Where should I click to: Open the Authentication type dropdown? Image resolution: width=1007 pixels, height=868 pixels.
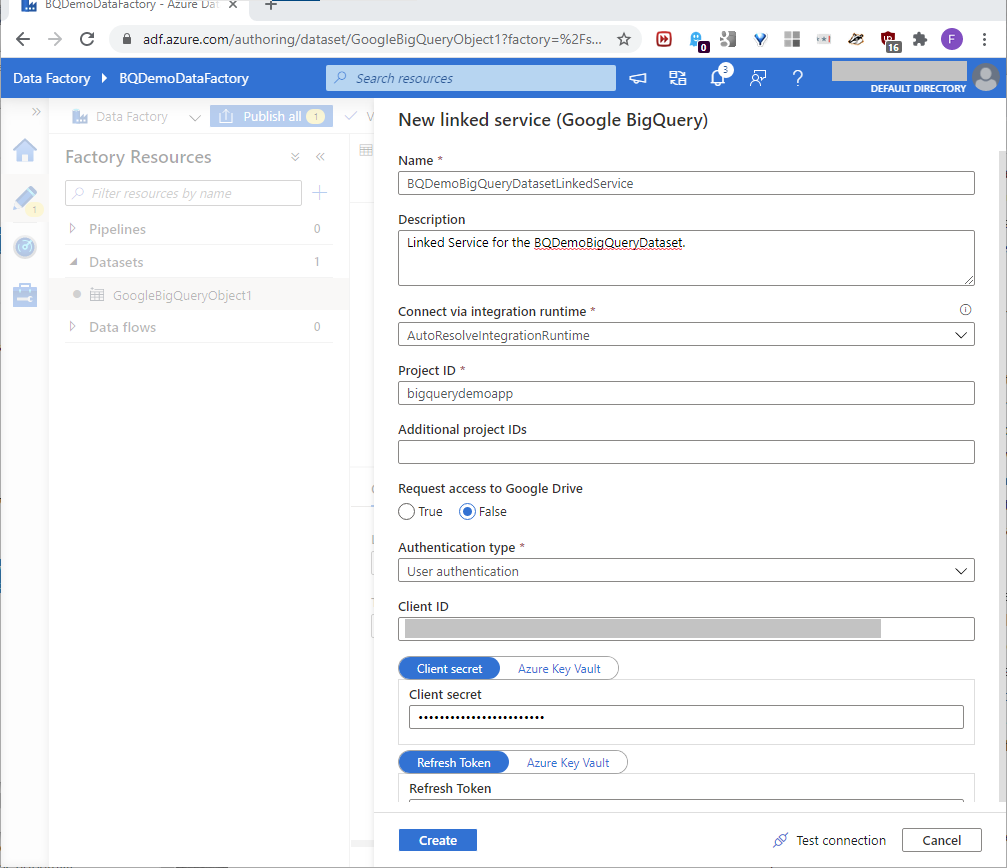click(x=686, y=571)
